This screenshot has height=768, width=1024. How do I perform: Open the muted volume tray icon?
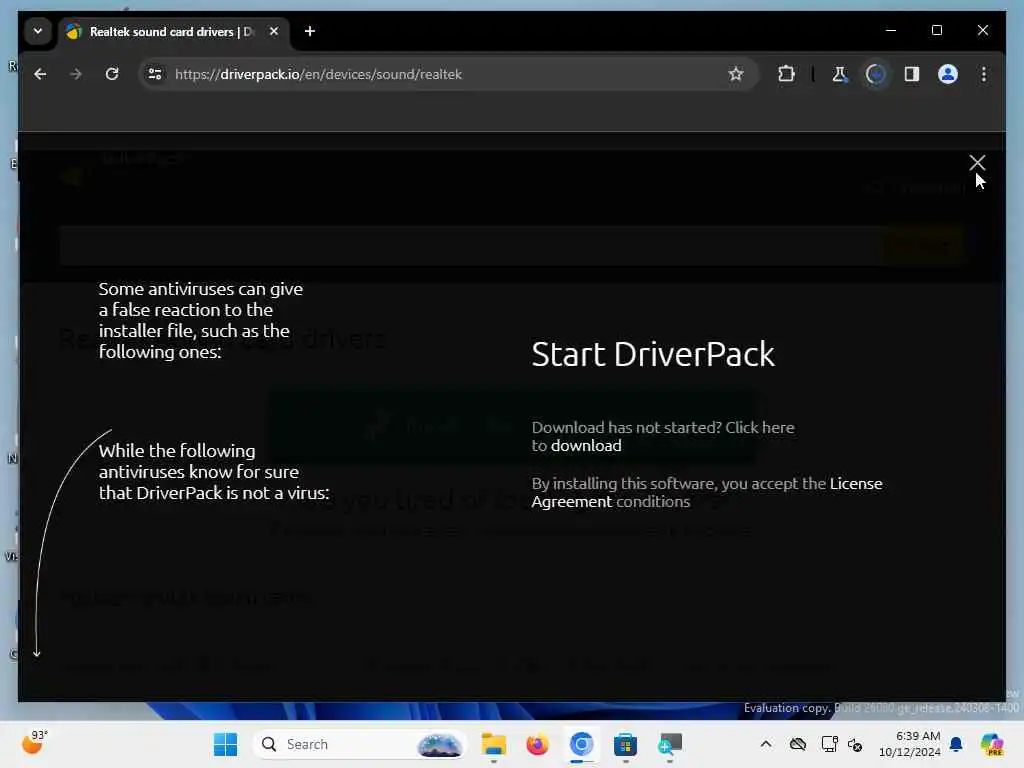click(x=855, y=744)
